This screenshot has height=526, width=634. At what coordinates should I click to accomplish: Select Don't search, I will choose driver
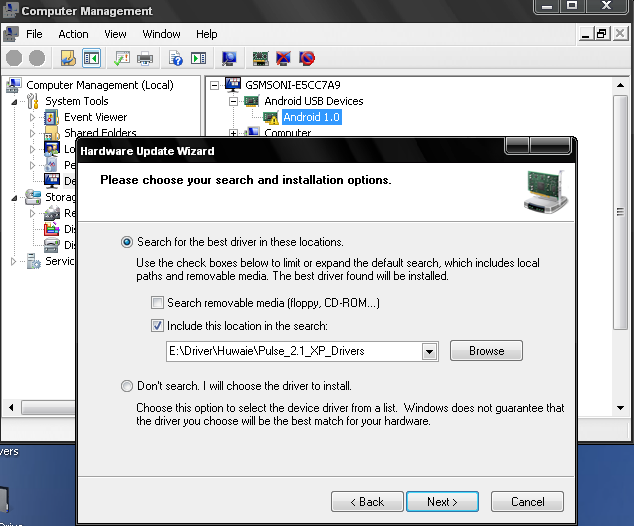127,386
